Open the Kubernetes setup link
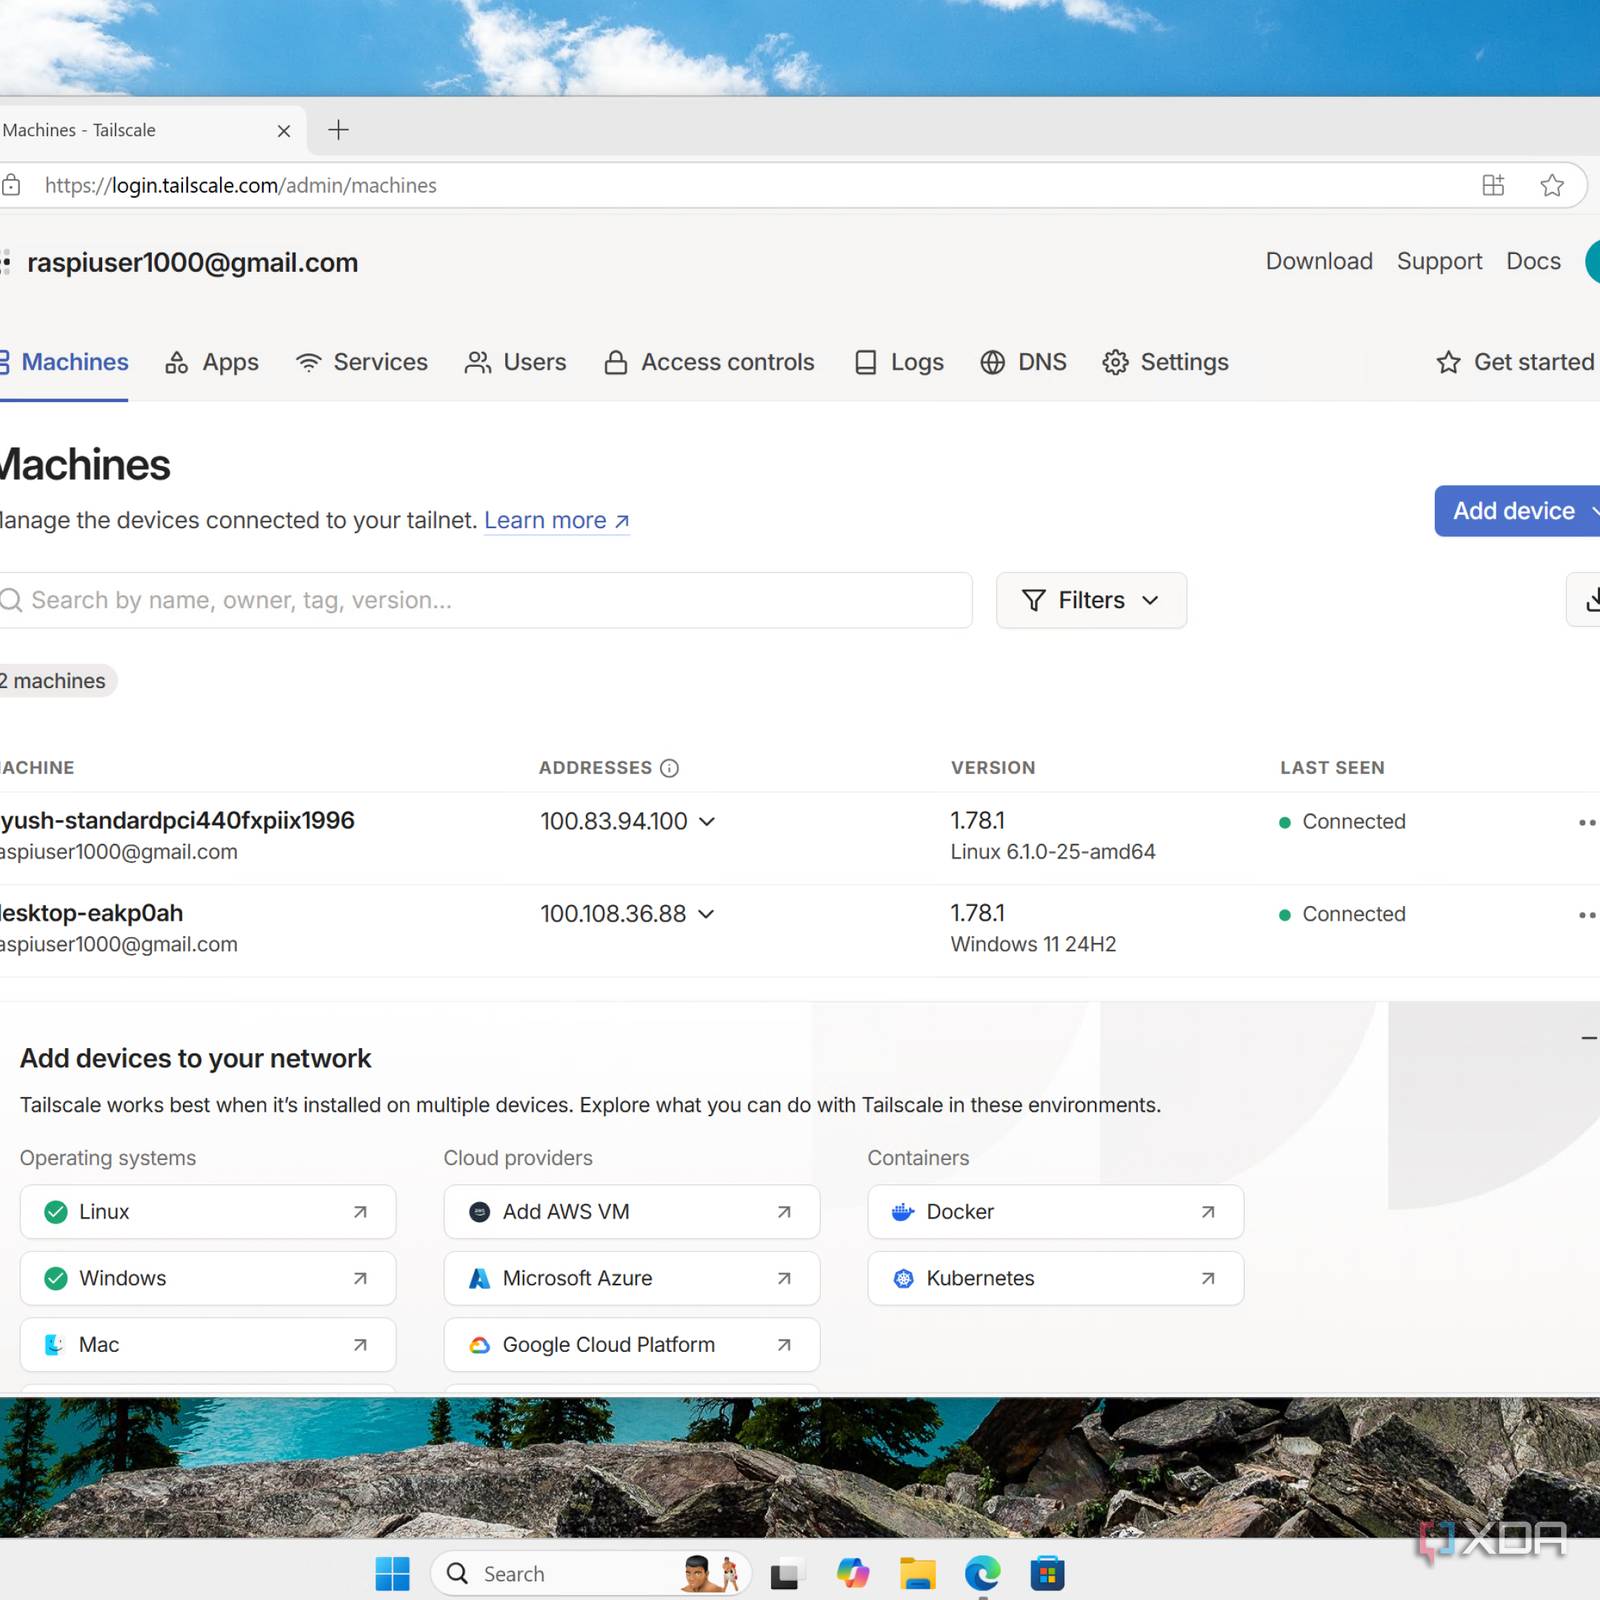 [1055, 1278]
